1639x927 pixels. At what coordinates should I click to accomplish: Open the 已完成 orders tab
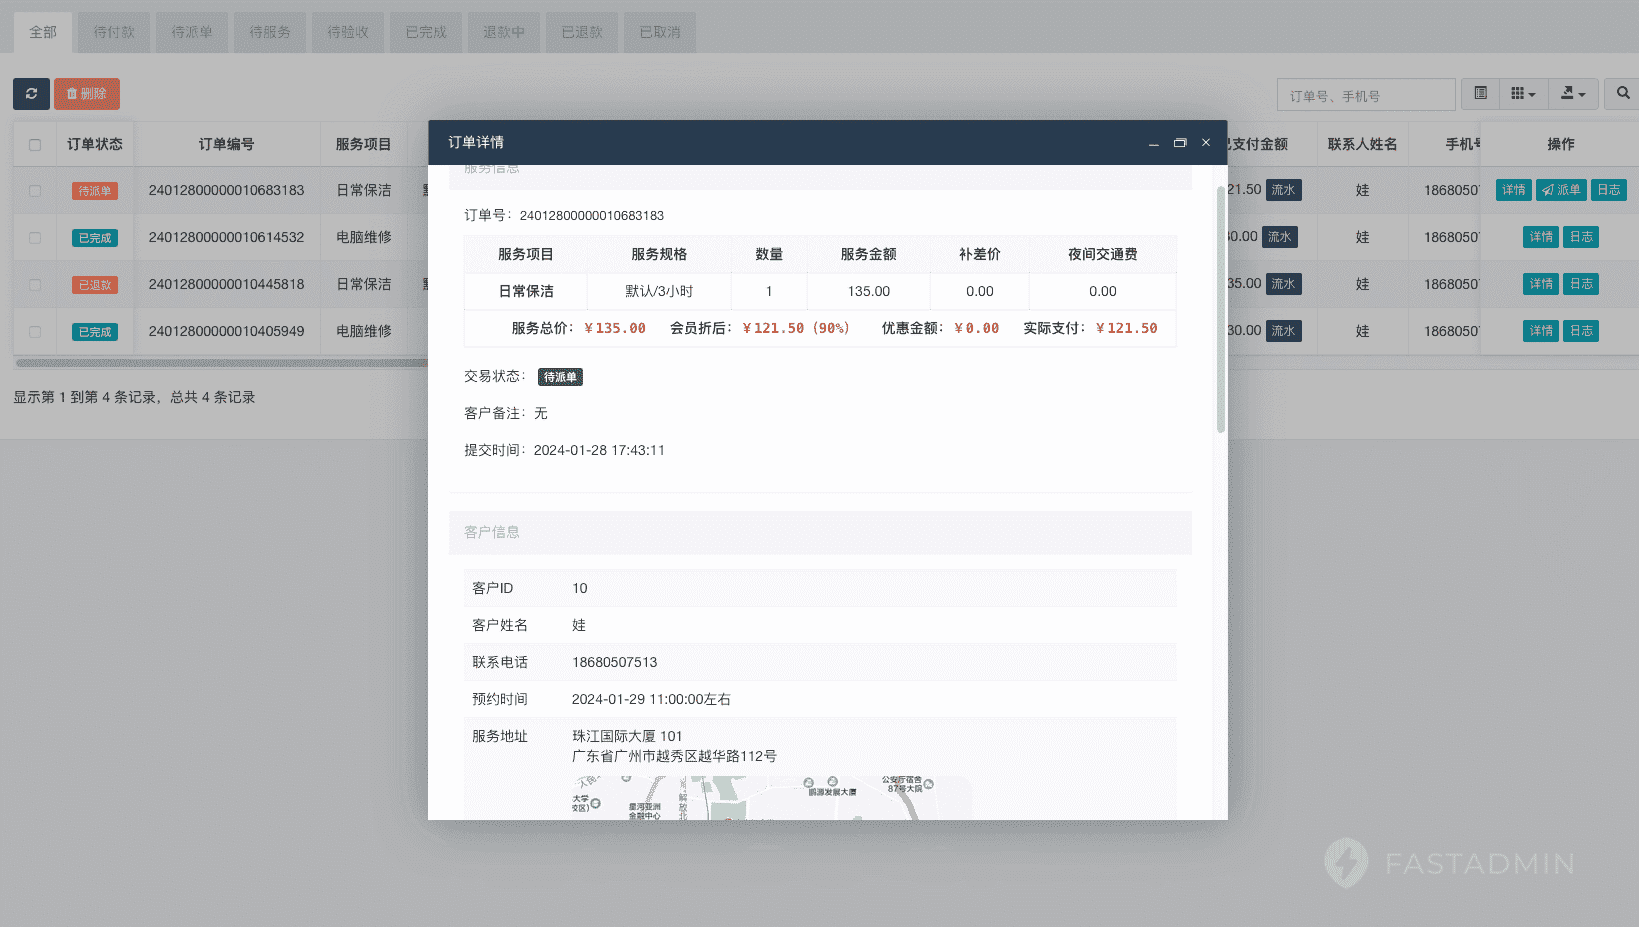pos(426,32)
